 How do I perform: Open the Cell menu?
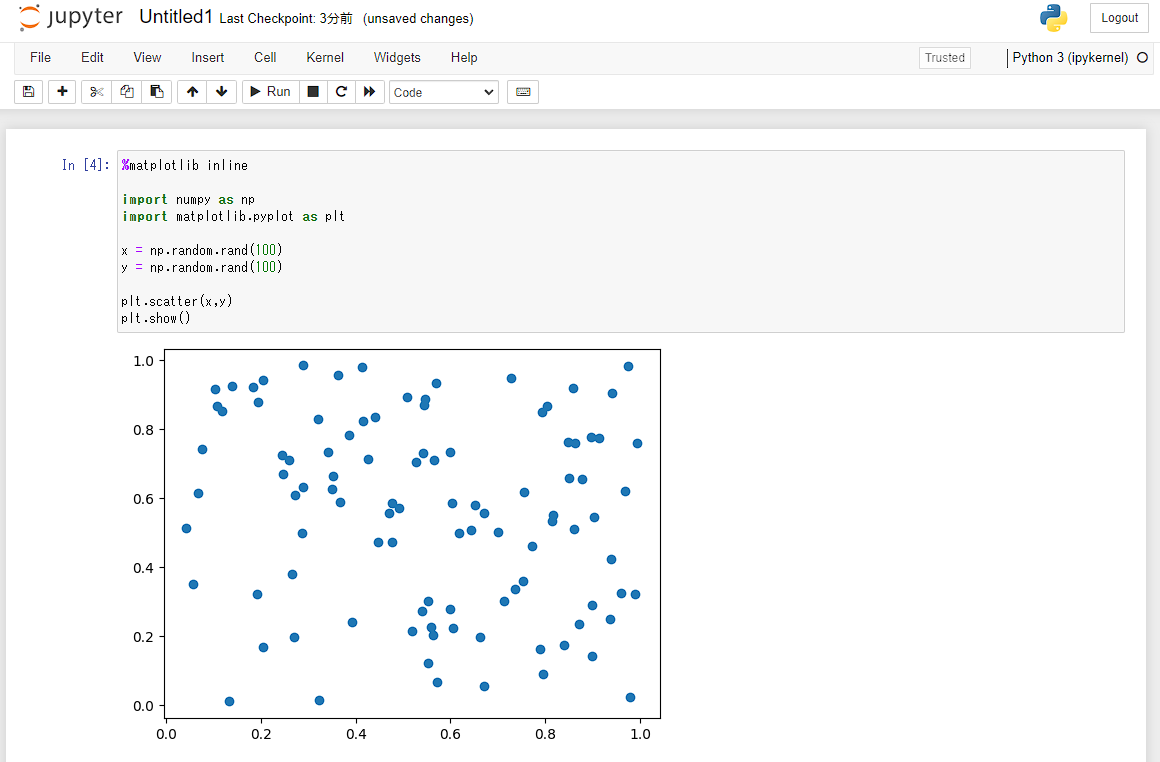pos(265,58)
